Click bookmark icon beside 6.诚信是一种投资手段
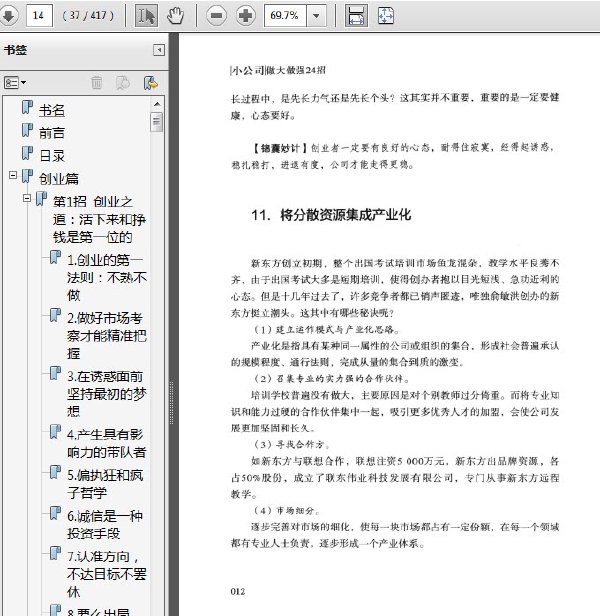Image resolution: width=600 pixels, height=616 pixels. tap(55, 513)
